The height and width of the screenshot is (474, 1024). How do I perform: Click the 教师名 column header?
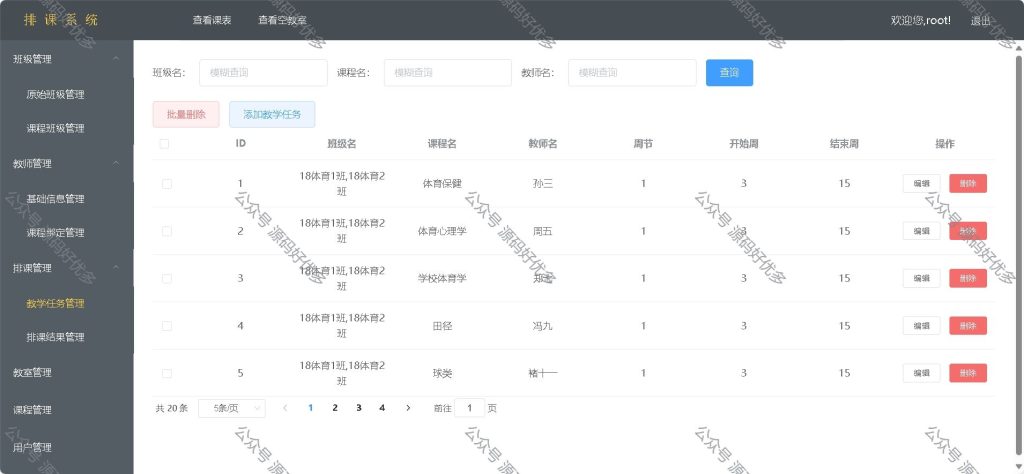(x=543, y=144)
